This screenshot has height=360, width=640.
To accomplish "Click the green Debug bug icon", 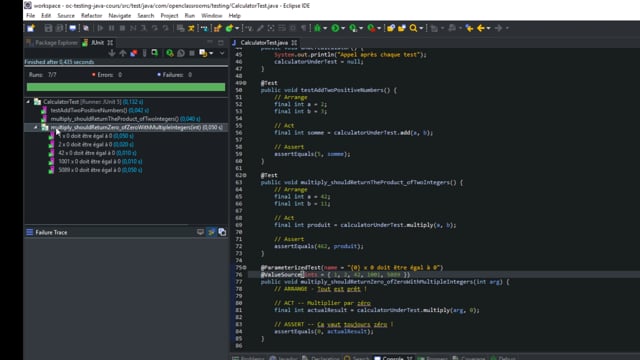I will pyautogui.click(x=317, y=28).
